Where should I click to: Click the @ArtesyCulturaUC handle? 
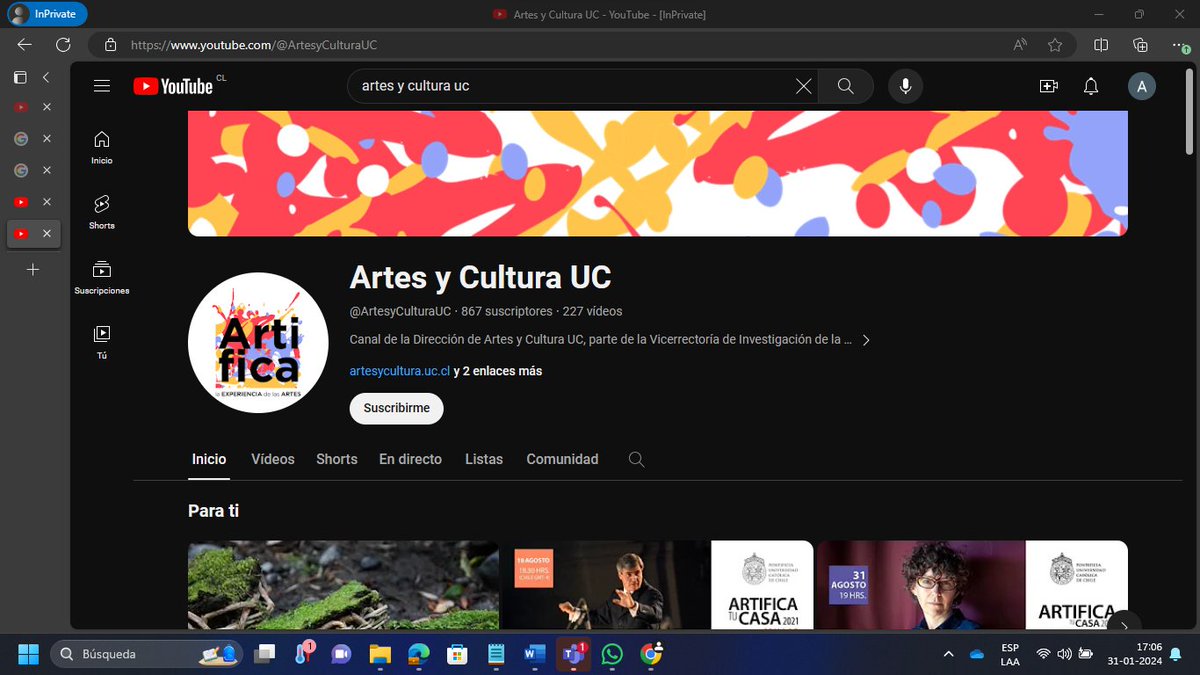point(400,311)
